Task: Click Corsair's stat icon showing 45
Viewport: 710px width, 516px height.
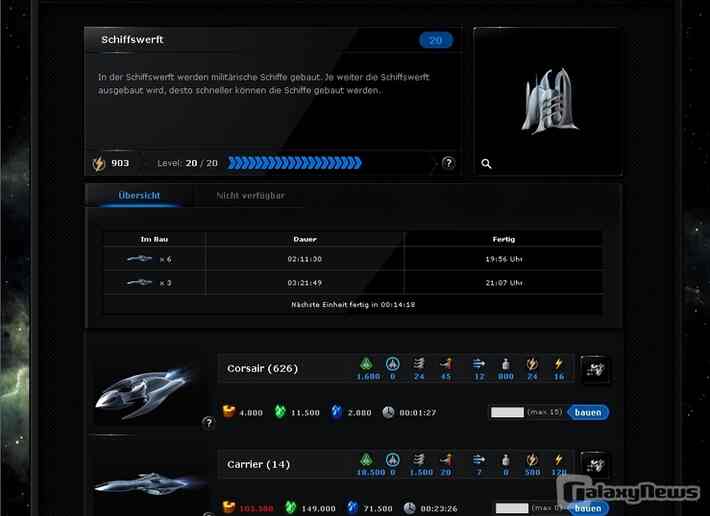Action: coord(446,363)
